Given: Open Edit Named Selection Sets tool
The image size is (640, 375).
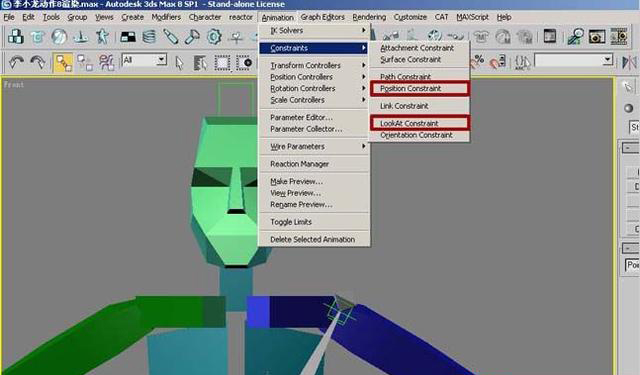Looking at the screenshot, I should click(522, 62).
